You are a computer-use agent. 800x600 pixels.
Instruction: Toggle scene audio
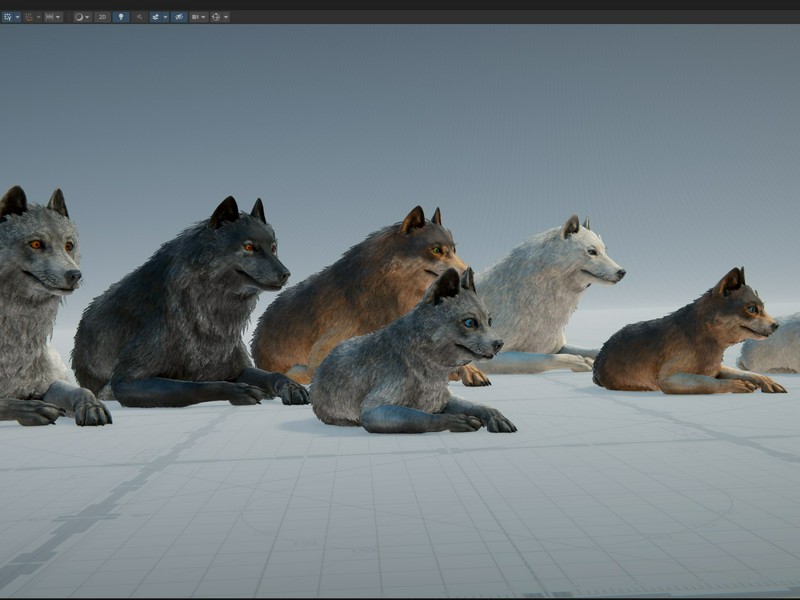pyautogui.click(x=139, y=17)
